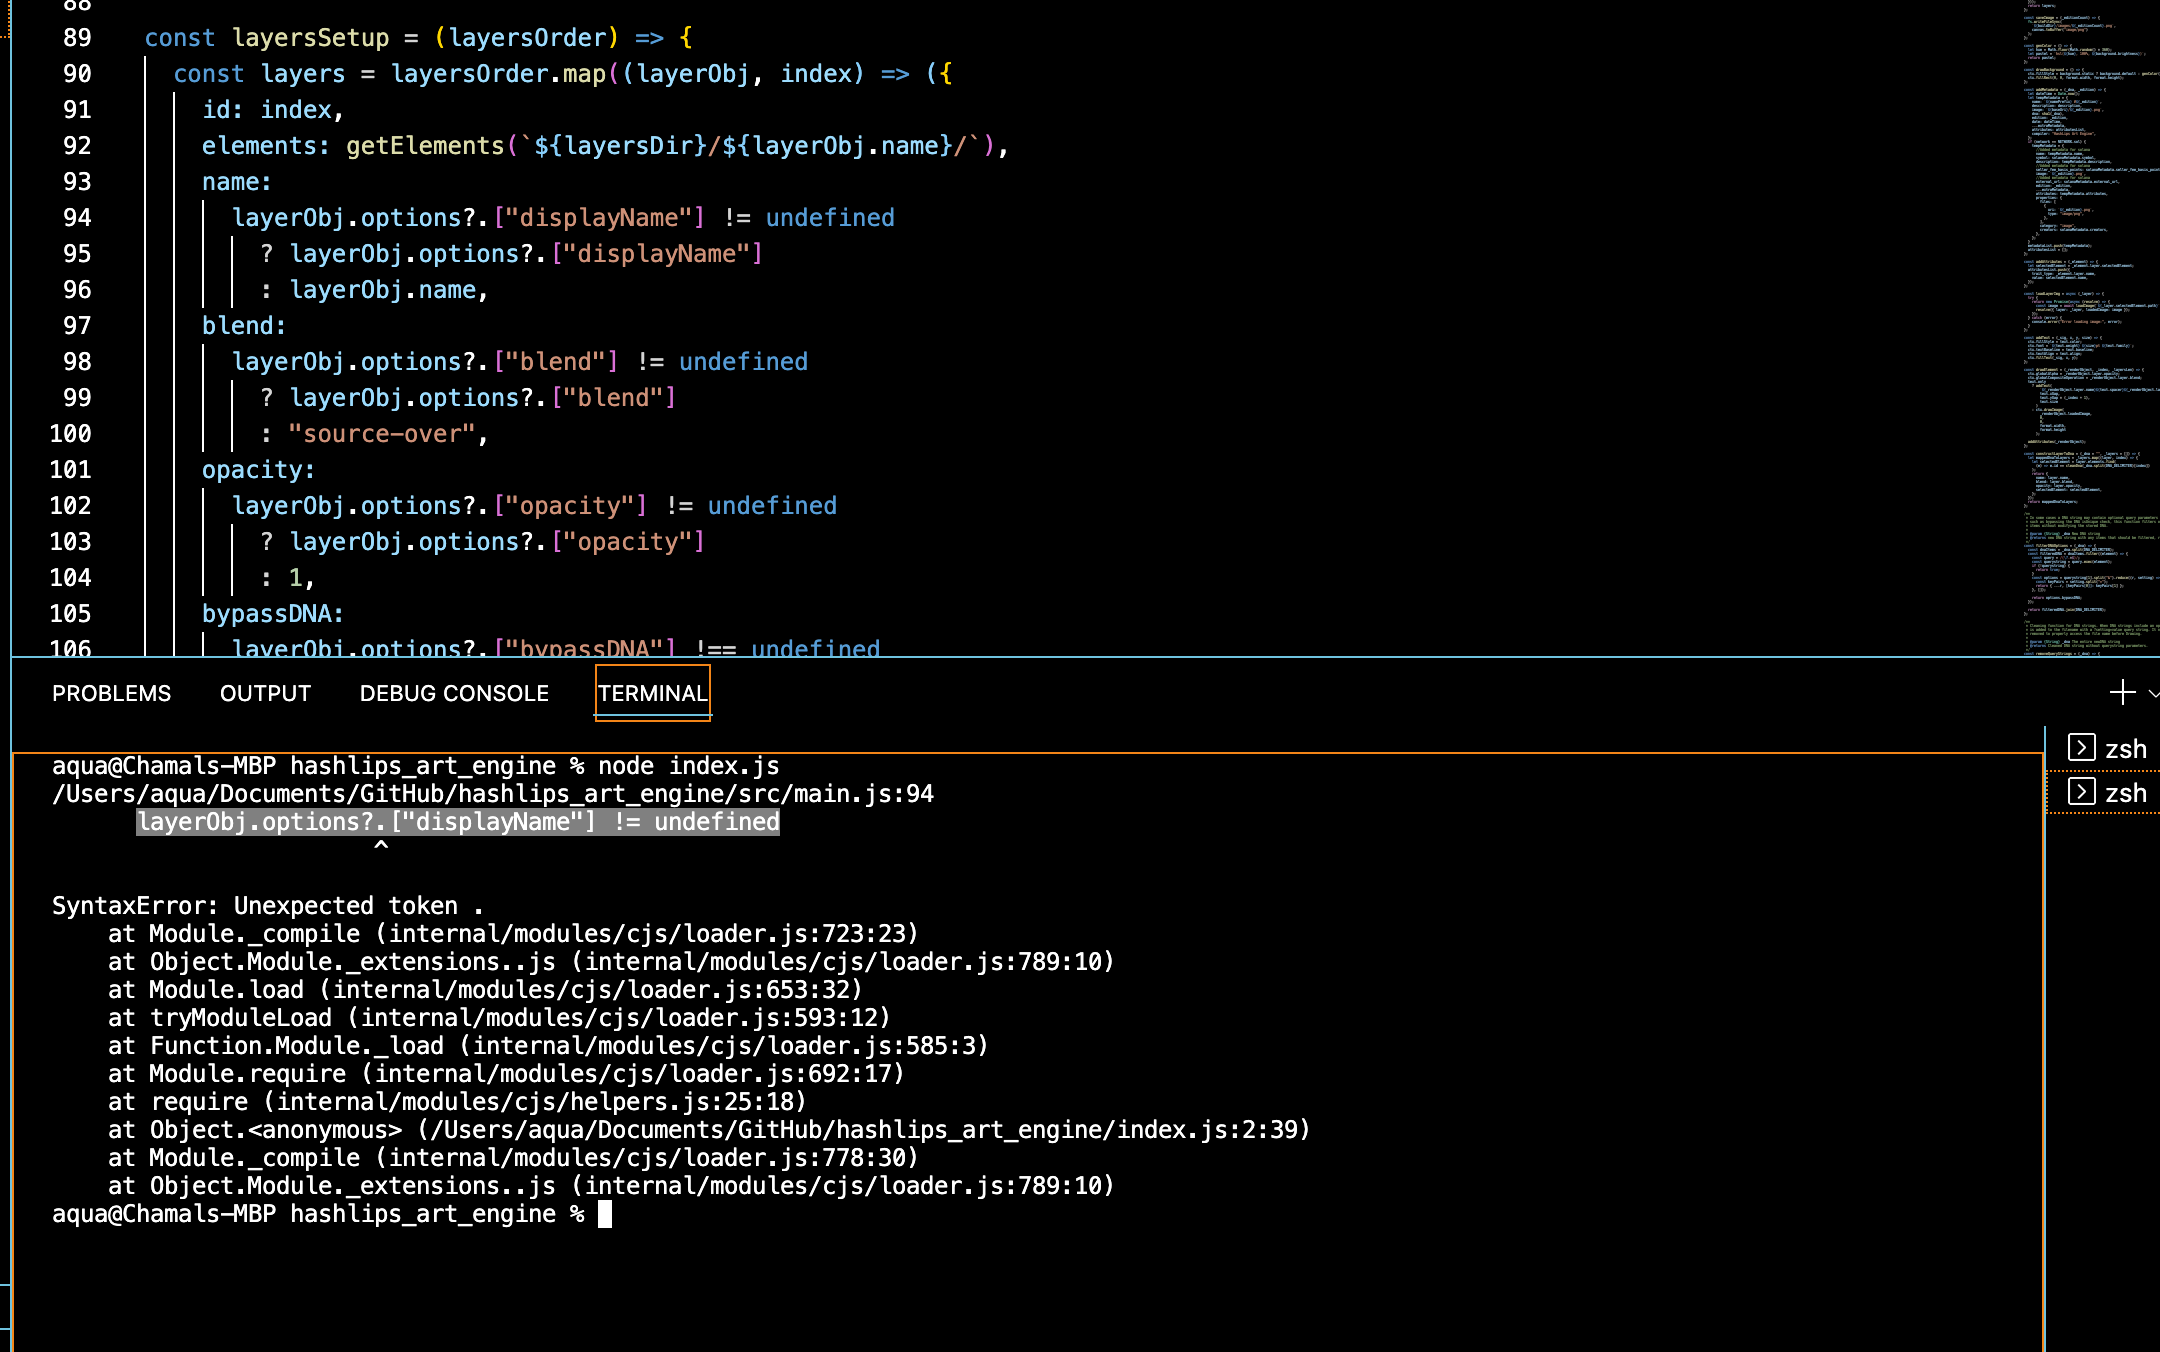Click the bypassDNA: property on line 105
Viewport: 2160px width, 1352px height.
(x=273, y=614)
